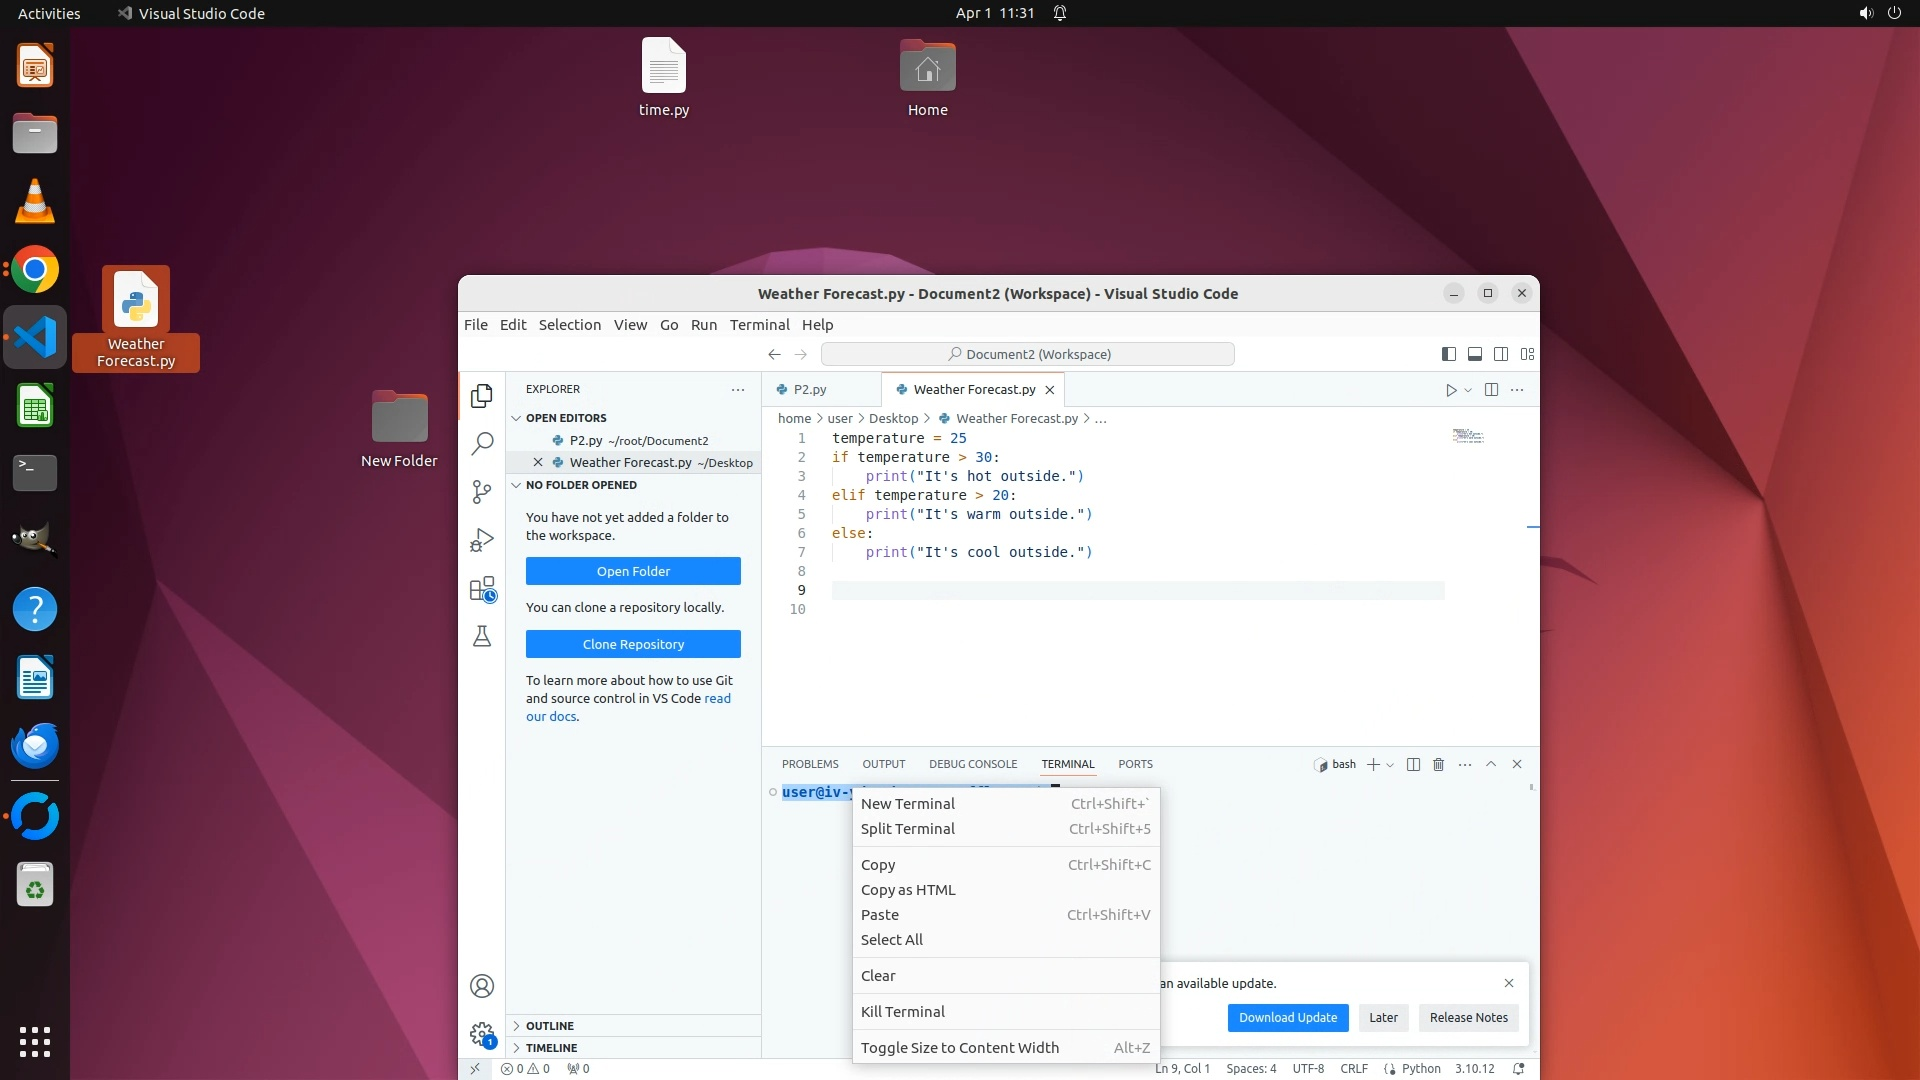Click the Kill Terminal trash icon
The width and height of the screenshot is (1920, 1080).
point(1438,764)
